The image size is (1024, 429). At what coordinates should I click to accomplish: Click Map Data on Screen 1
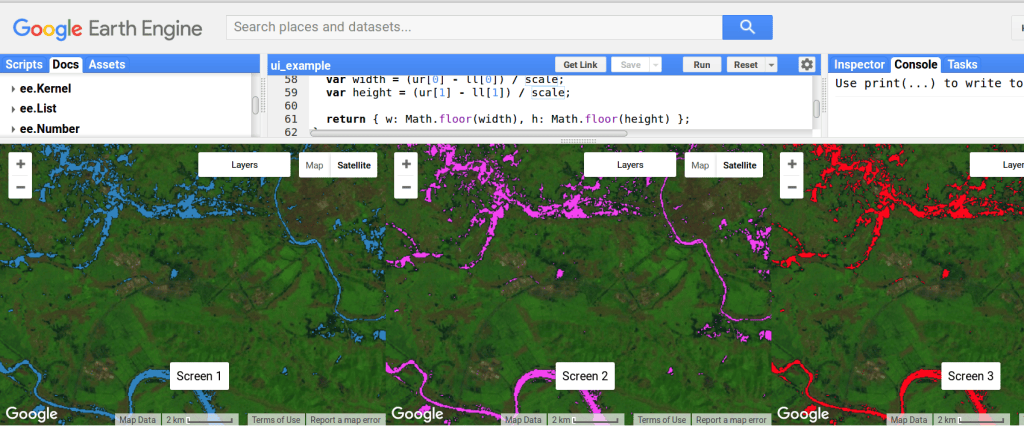137,420
